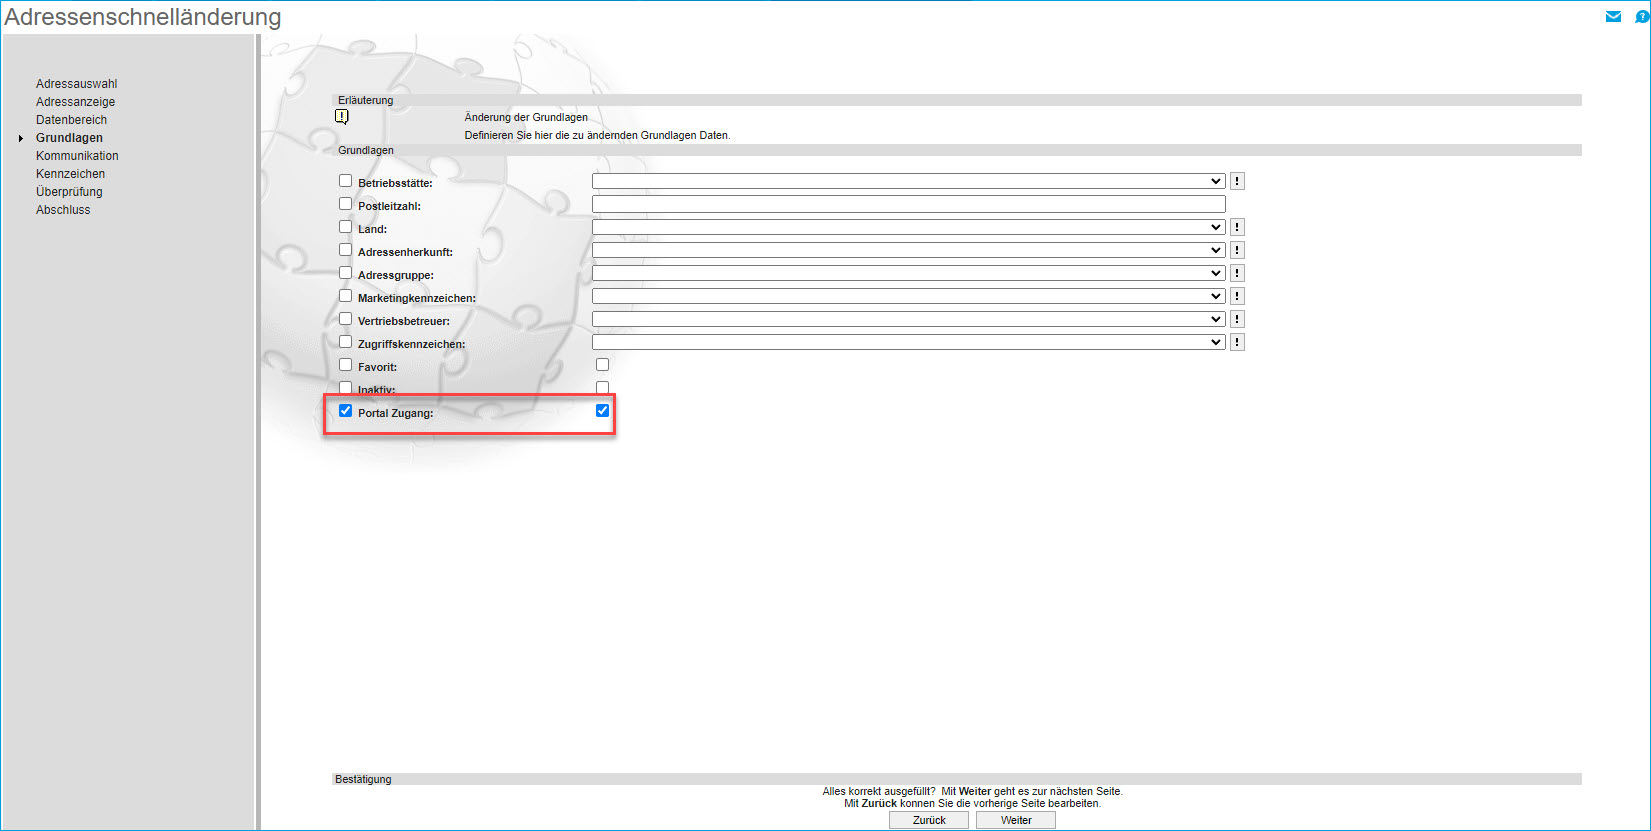Open Kennzeichen in the sidebar
Image resolution: width=1651 pixels, height=831 pixels.
pyautogui.click(x=71, y=174)
